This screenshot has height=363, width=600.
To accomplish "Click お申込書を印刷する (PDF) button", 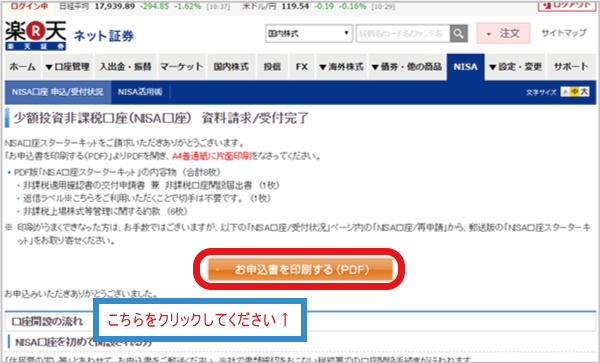I will click(300, 269).
